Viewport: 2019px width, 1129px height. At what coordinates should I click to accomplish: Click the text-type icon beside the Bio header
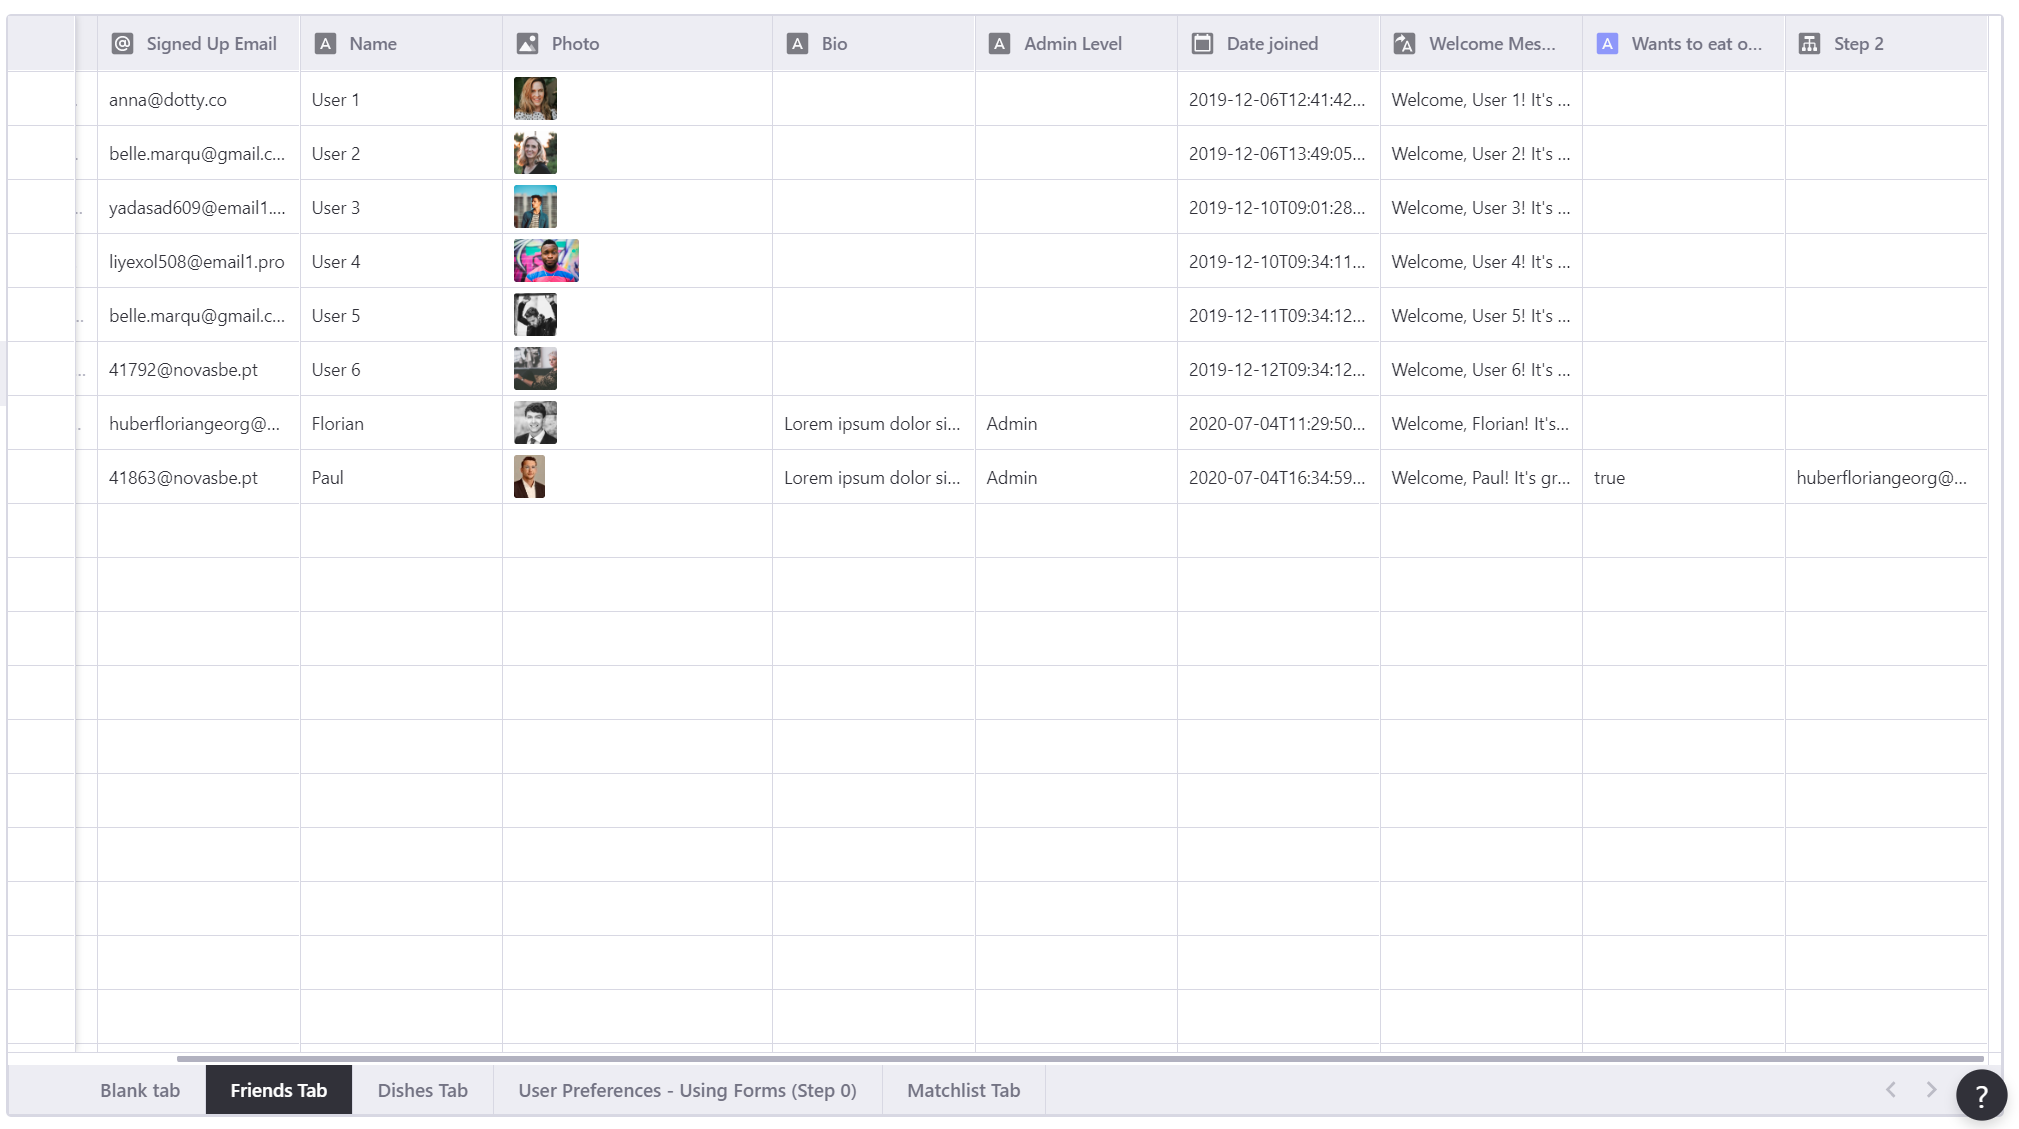tap(797, 44)
